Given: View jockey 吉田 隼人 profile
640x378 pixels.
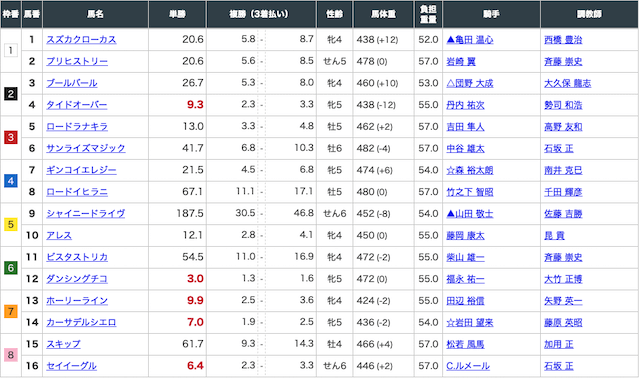Looking at the screenshot, I should coord(465,127).
